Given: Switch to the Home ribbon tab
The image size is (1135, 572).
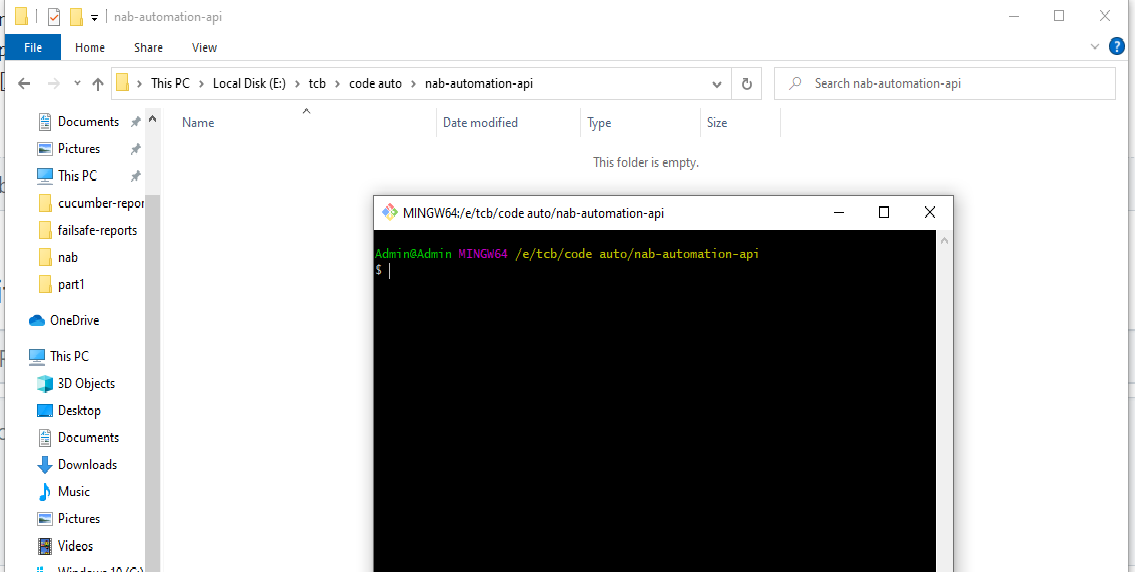Looking at the screenshot, I should click(x=90, y=48).
